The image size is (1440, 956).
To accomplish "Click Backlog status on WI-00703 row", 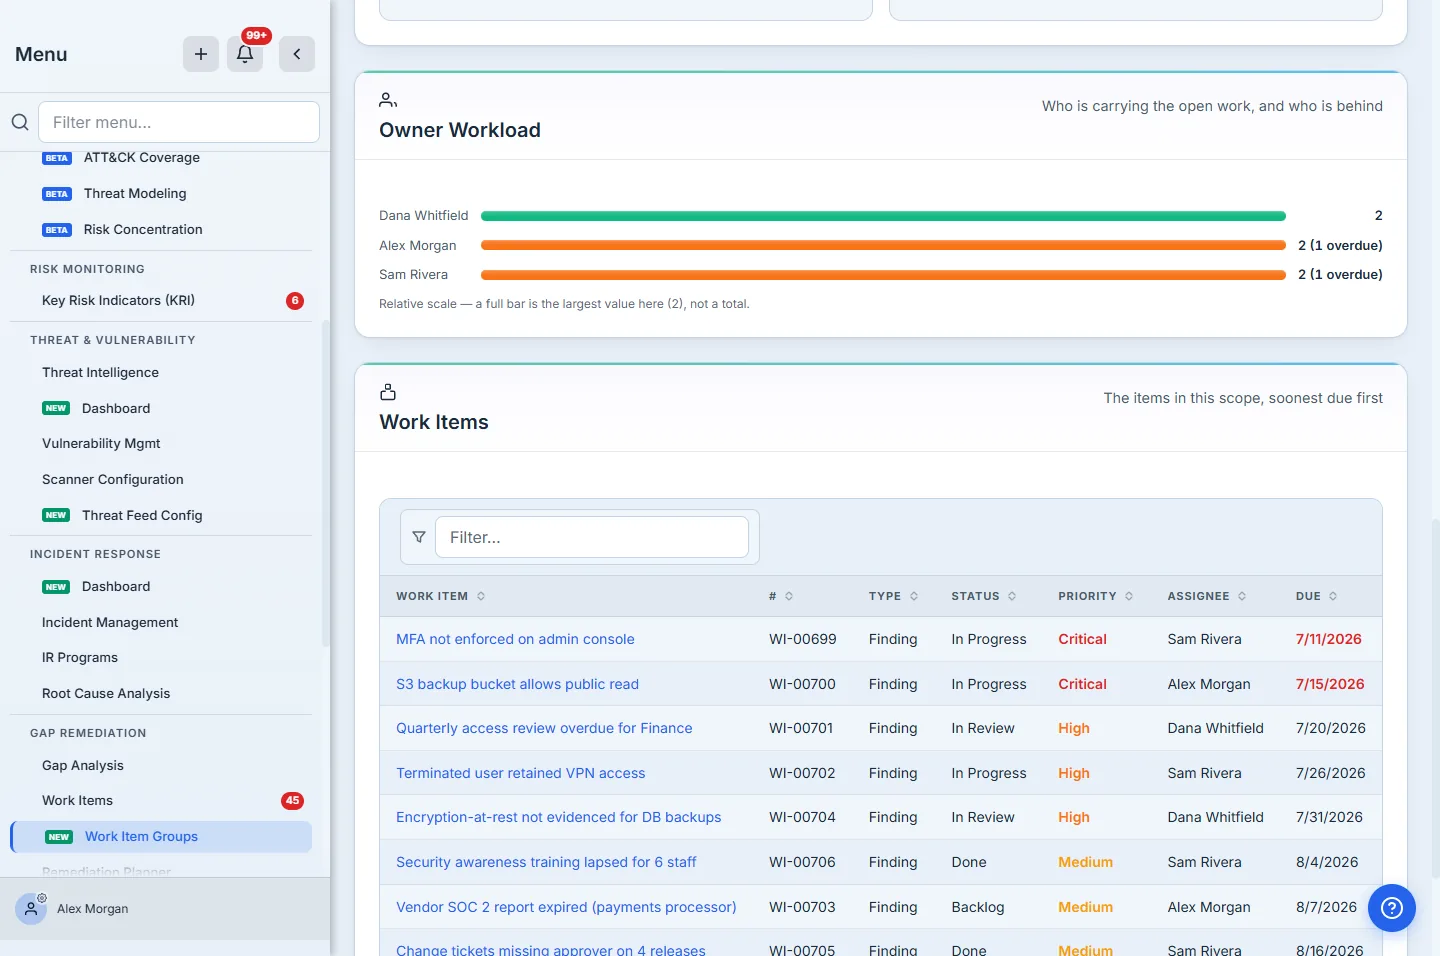I will 977,908.
